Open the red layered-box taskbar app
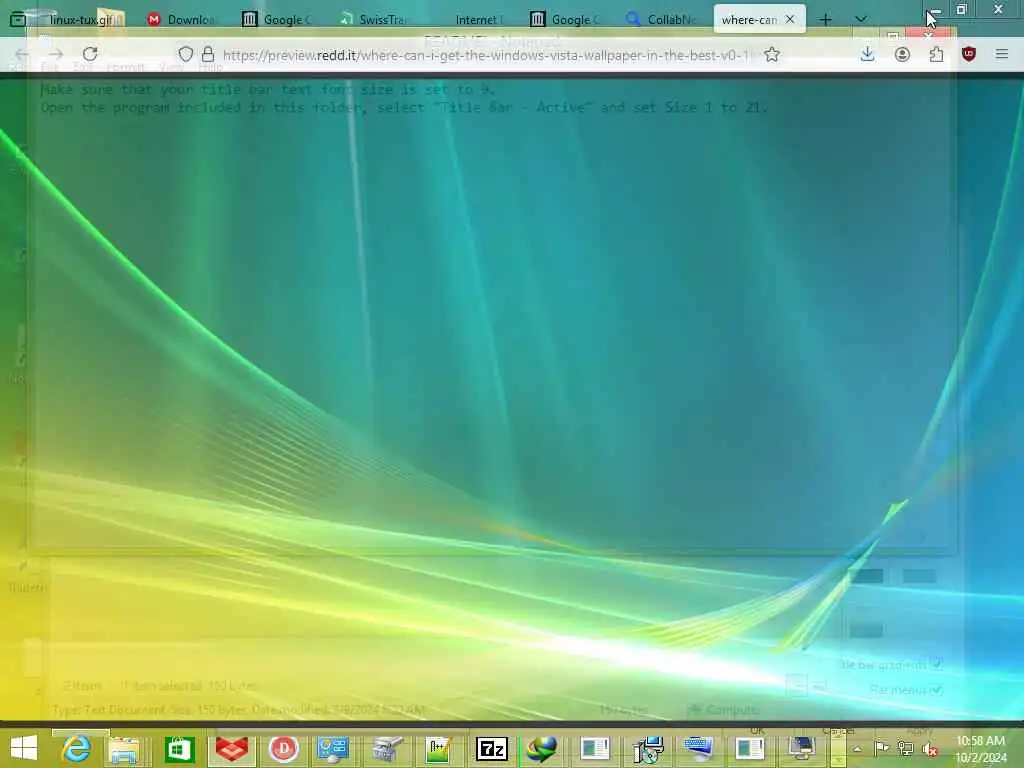This screenshot has height=768, width=1024. [x=231, y=748]
